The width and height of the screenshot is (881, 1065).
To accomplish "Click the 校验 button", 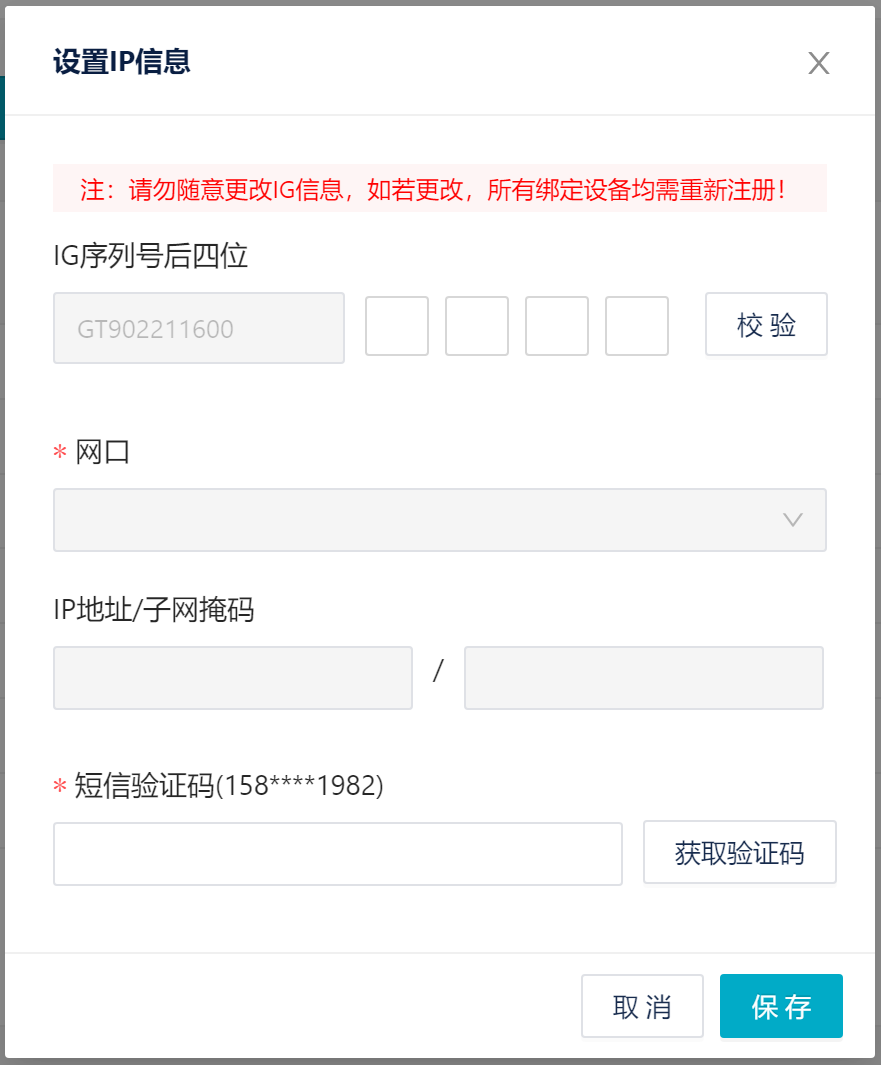I will coord(766,325).
